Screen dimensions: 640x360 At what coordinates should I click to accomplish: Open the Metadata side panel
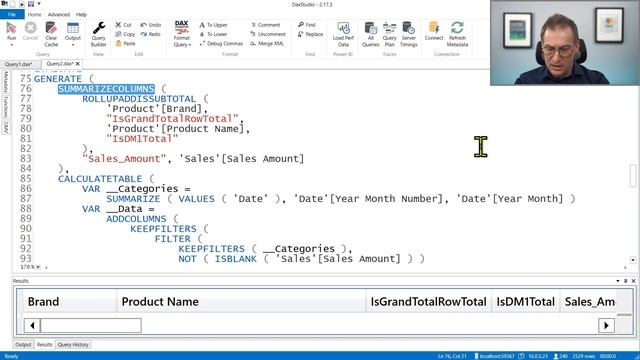click(x=6, y=82)
